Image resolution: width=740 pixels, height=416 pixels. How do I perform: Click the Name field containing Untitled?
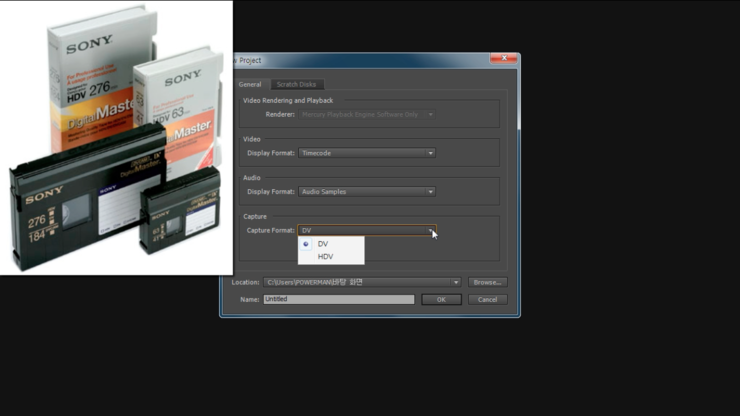339,299
